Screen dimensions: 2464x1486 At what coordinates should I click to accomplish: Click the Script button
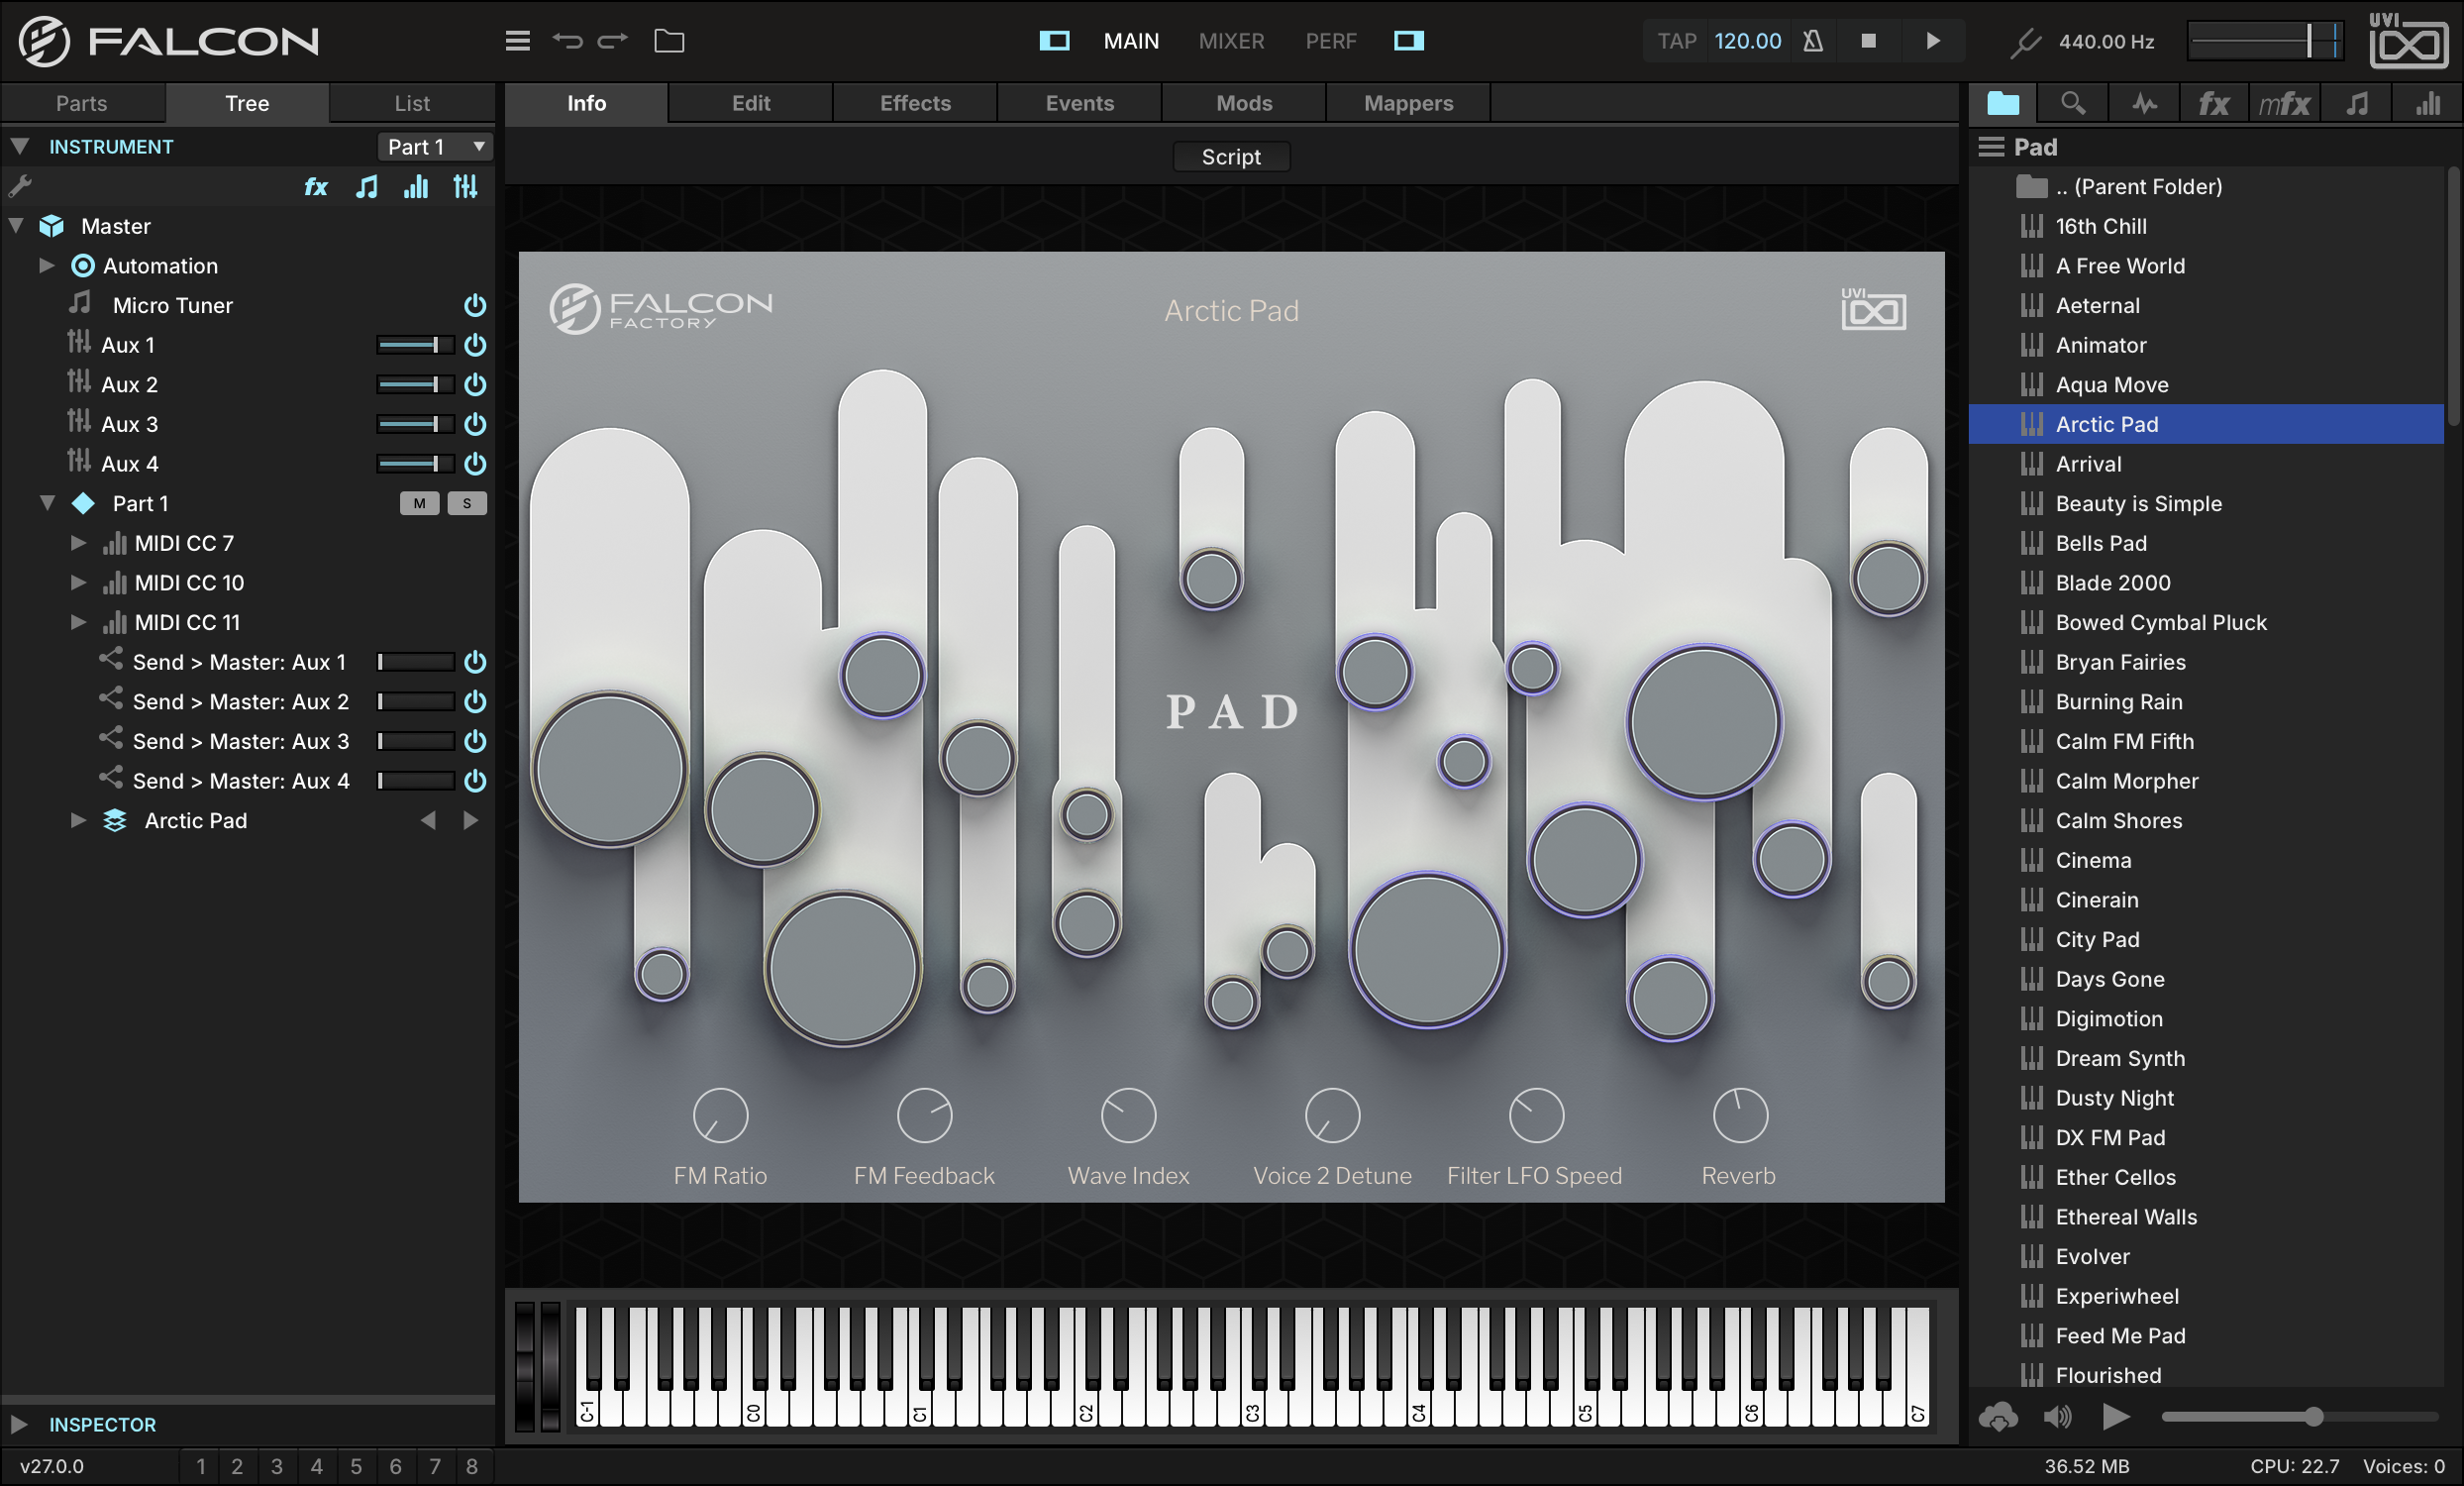[1231, 157]
